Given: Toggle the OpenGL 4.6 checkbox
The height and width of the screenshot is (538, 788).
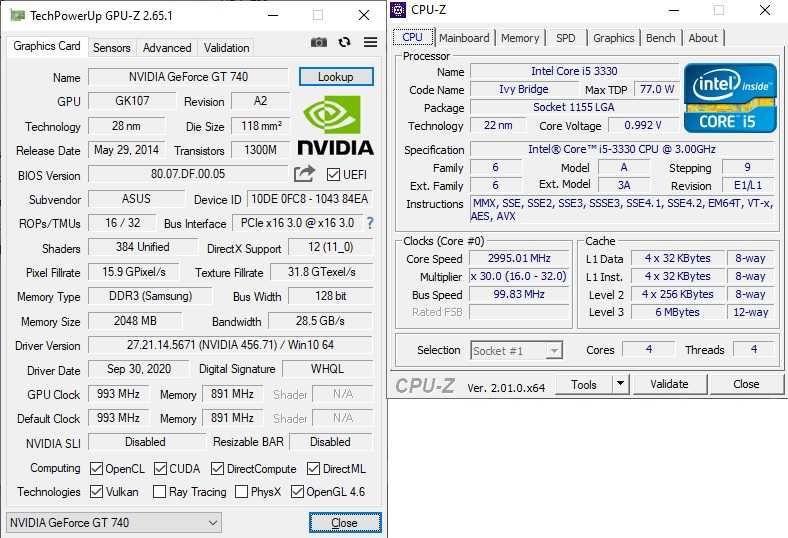Looking at the screenshot, I should (298, 491).
